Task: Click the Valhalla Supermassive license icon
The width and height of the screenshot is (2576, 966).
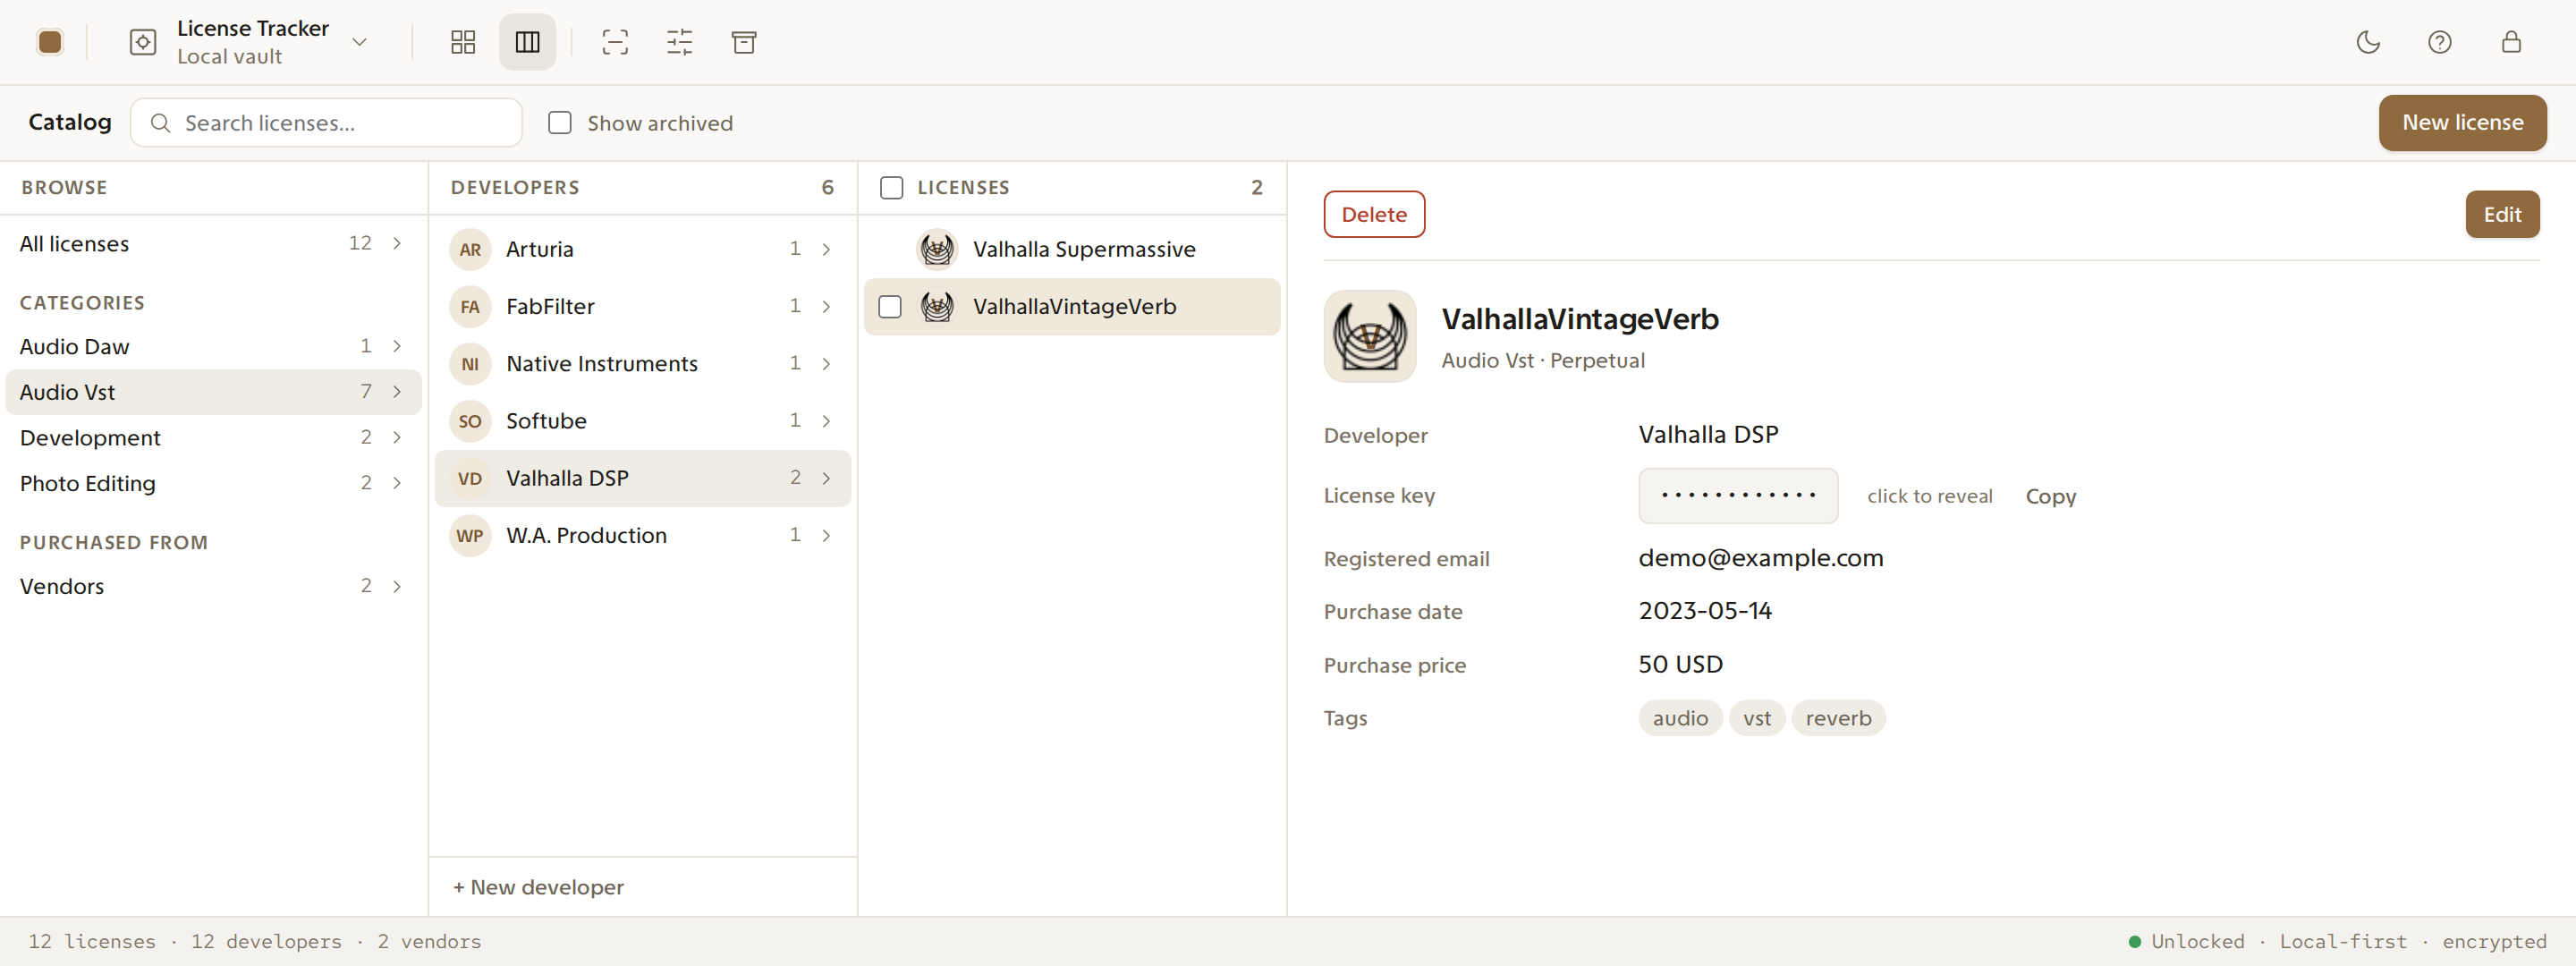Action: tap(937, 249)
